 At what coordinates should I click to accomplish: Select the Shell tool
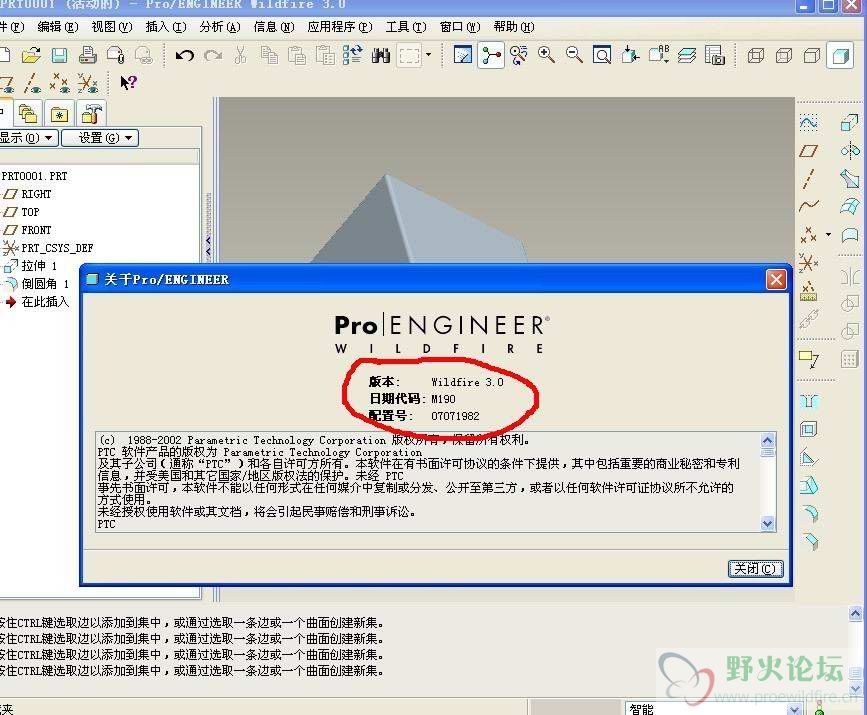(x=808, y=429)
